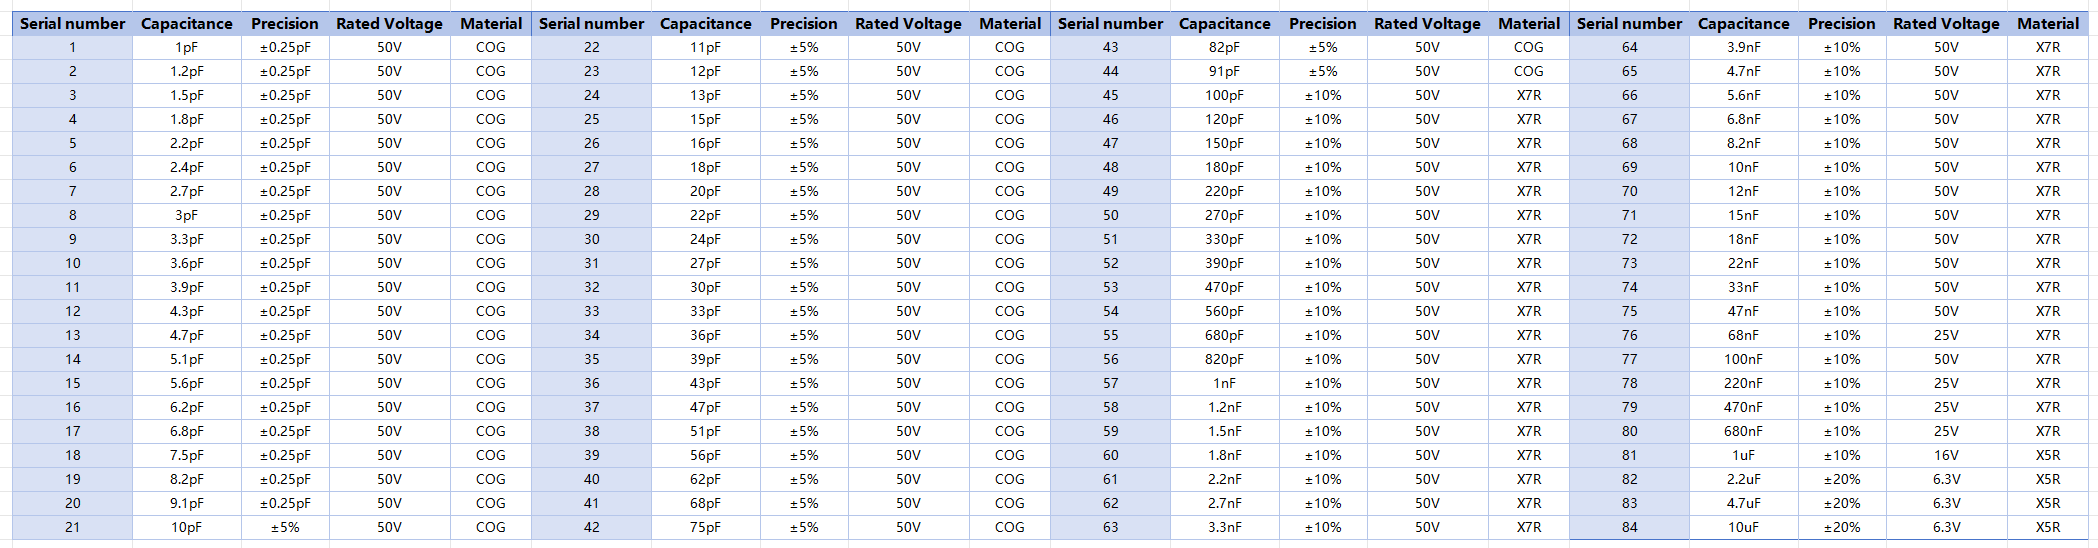Click the 100nF capacitance cell
This screenshot has width=2098, height=548.
(x=1743, y=359)
